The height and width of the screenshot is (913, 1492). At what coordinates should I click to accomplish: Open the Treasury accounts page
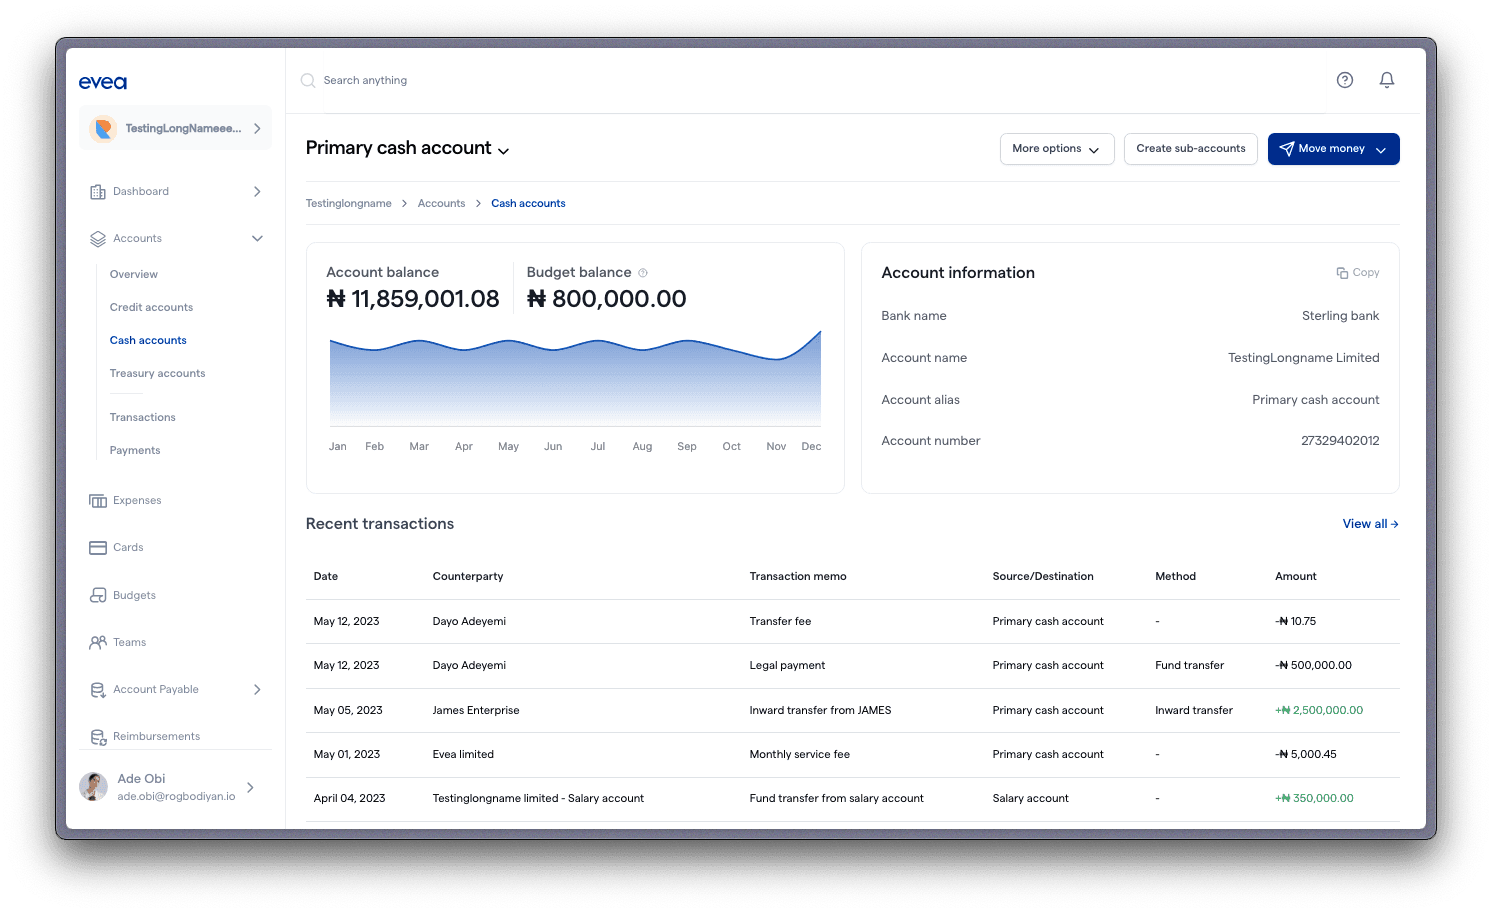(157, 373)
